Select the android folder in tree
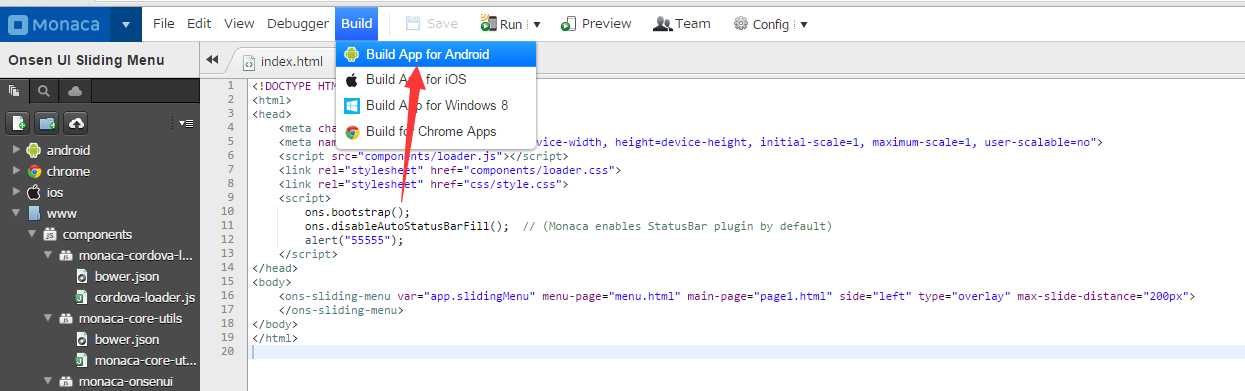 tap(68, 150)
